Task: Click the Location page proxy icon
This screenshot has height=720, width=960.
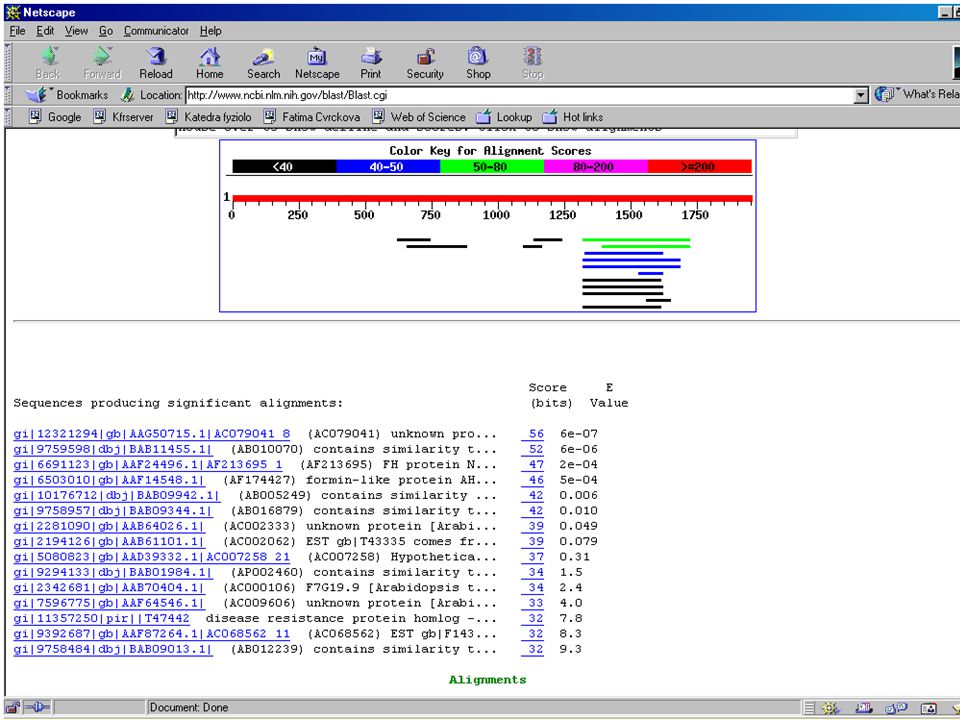Action: (x=127, y=95)
